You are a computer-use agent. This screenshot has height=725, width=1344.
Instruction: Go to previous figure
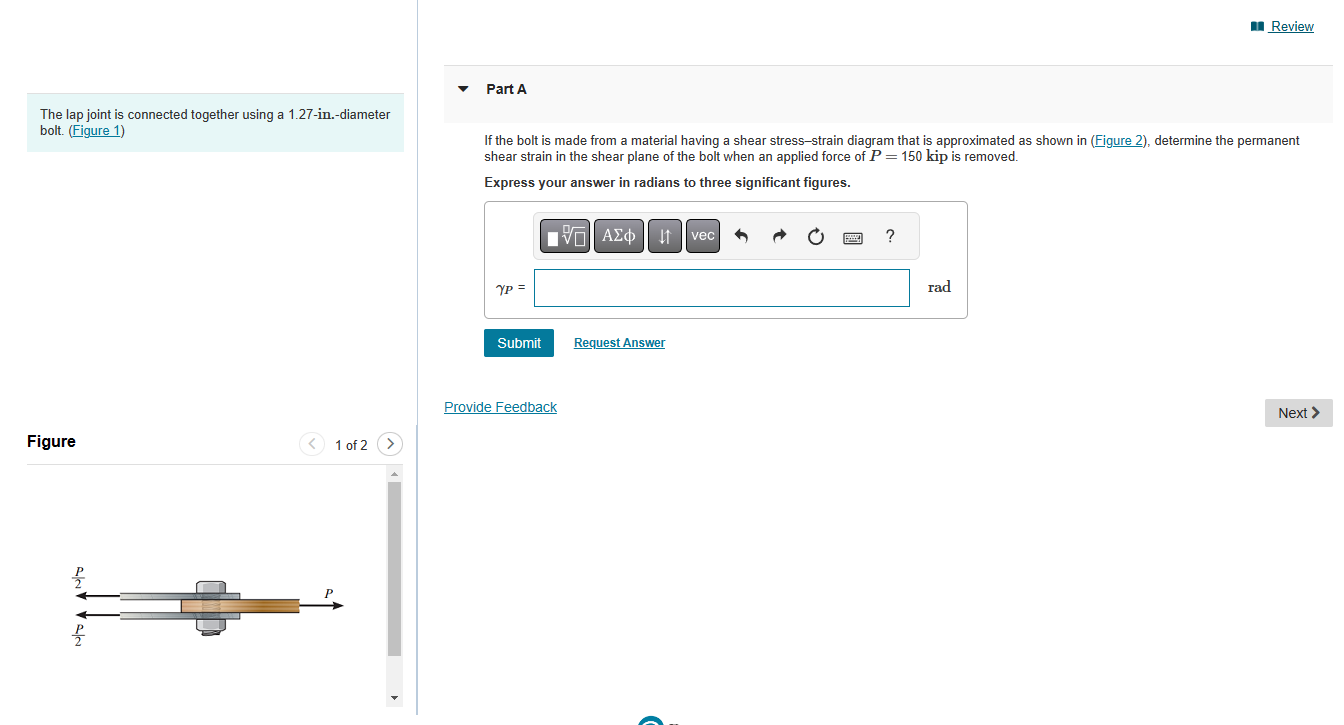tap(312, 444)
